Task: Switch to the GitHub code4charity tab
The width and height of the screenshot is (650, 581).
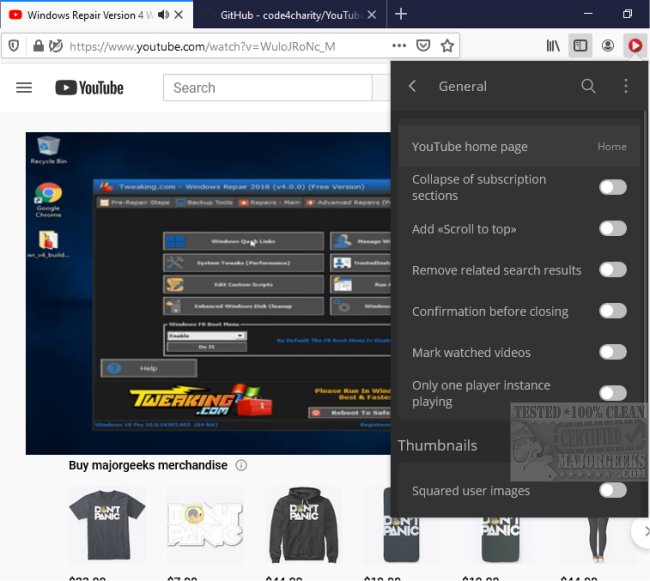Action: coord(290,15)
